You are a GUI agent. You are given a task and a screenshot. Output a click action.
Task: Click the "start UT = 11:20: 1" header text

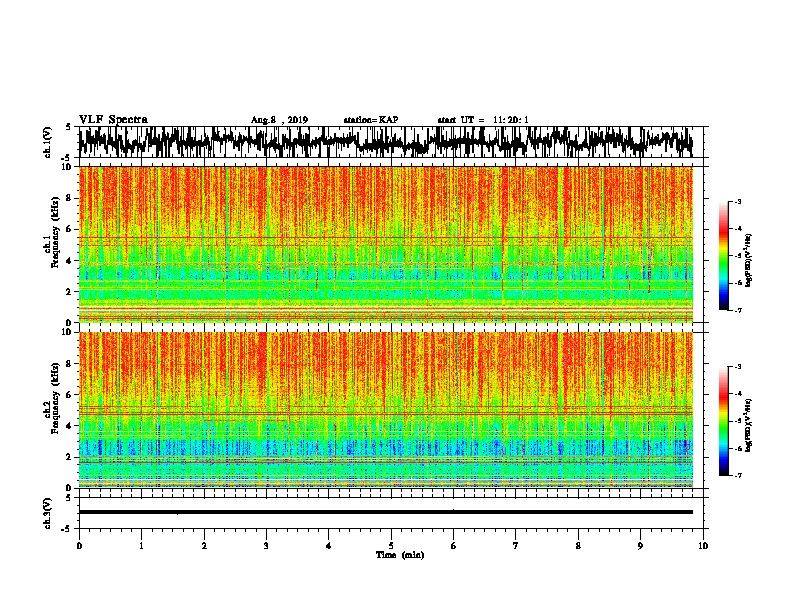pyautogui.click(x=483, y=120)
